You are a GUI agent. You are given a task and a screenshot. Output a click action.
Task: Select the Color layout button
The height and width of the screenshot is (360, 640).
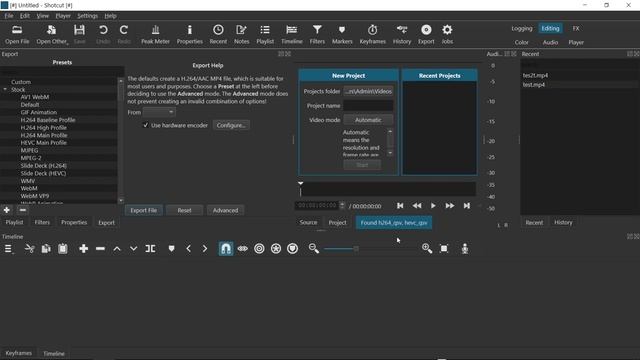(521, 42)
